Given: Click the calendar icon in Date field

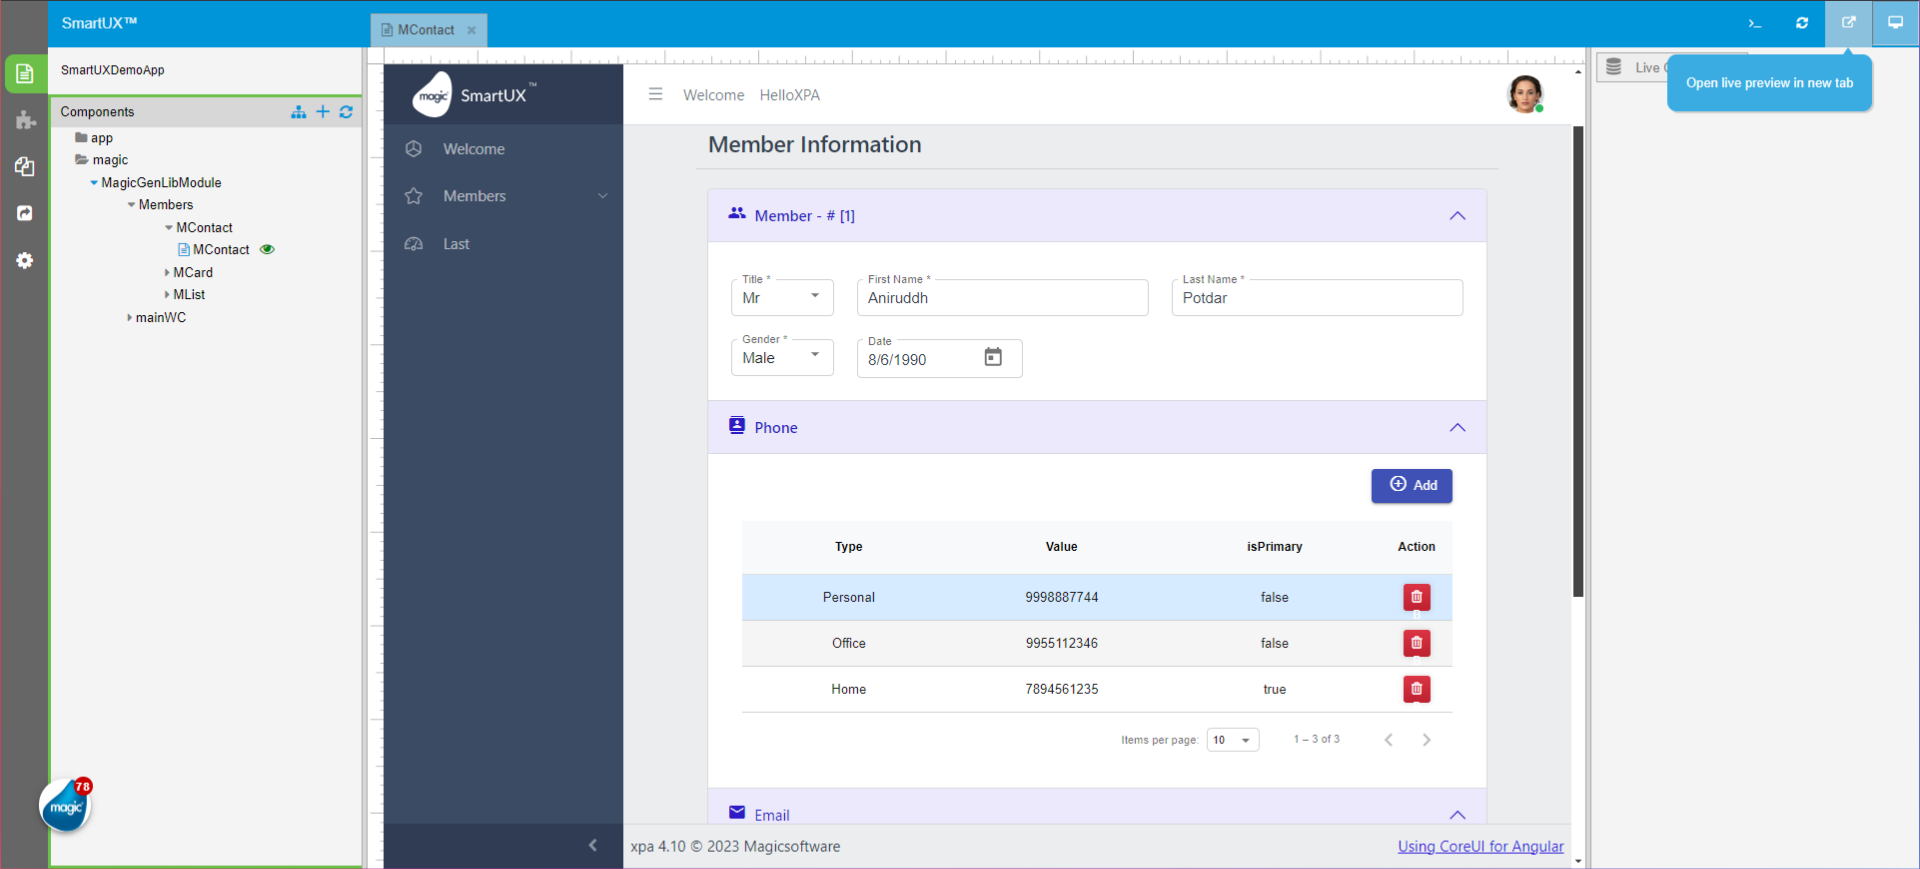Looking at the screenshot, I should 992,358.
